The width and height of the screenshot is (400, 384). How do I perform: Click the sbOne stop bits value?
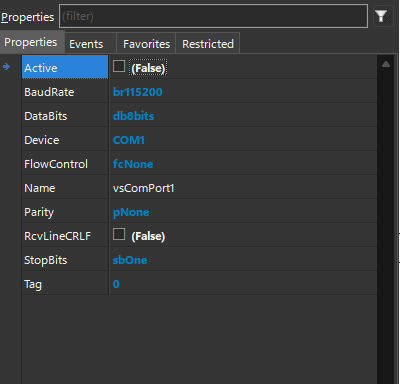click(x=130, y=260)
